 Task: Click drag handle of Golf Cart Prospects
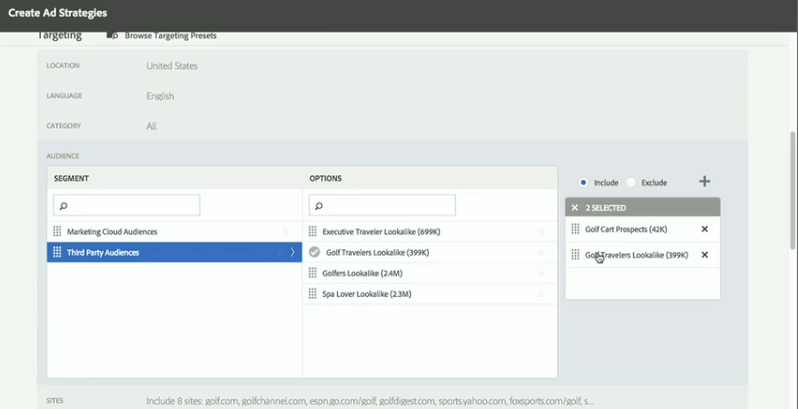point(575,229)
